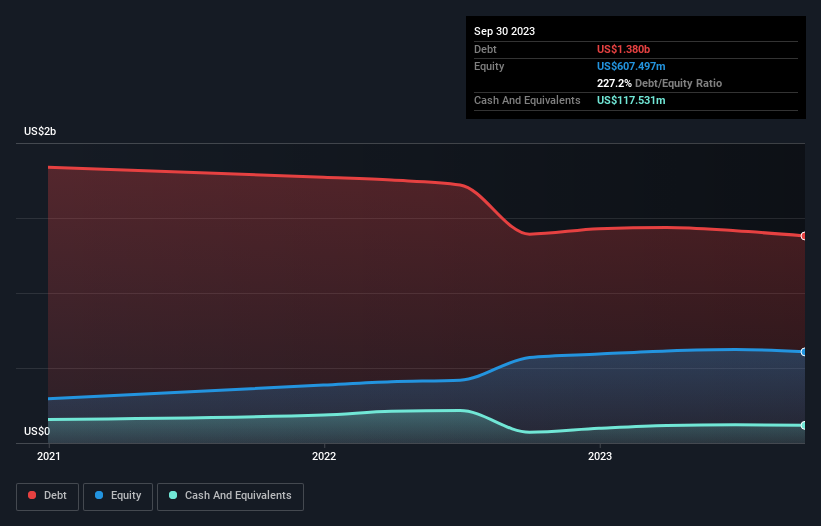This screenshot has height=526, width=821.
Task: Click the US$0 y-axis label
Action: tap(37, 431)
